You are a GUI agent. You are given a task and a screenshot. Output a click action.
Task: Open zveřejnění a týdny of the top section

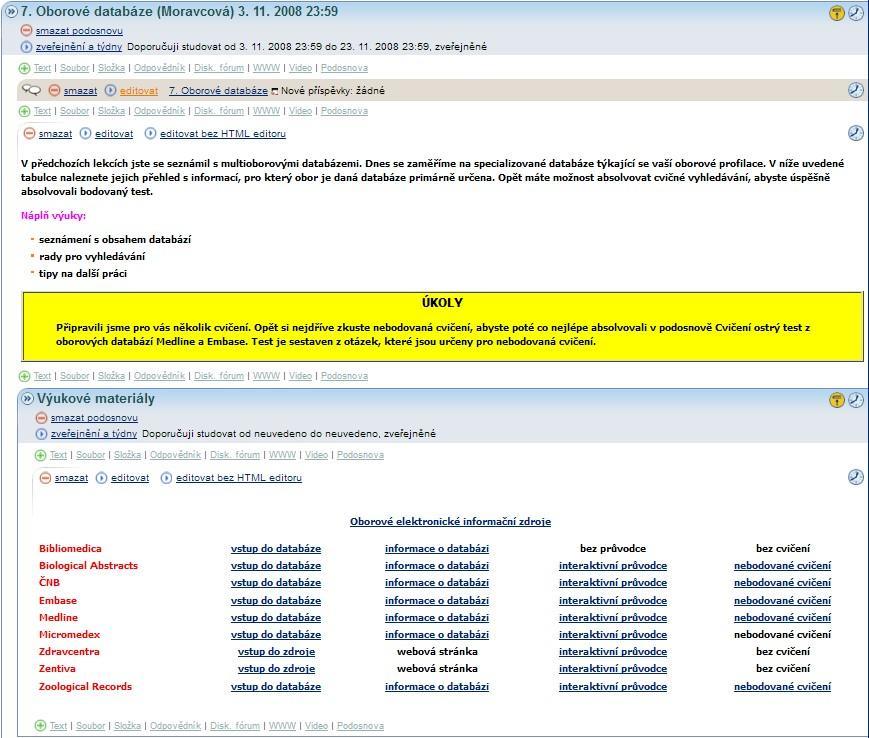pyautogui.click(x=79, y=47)
